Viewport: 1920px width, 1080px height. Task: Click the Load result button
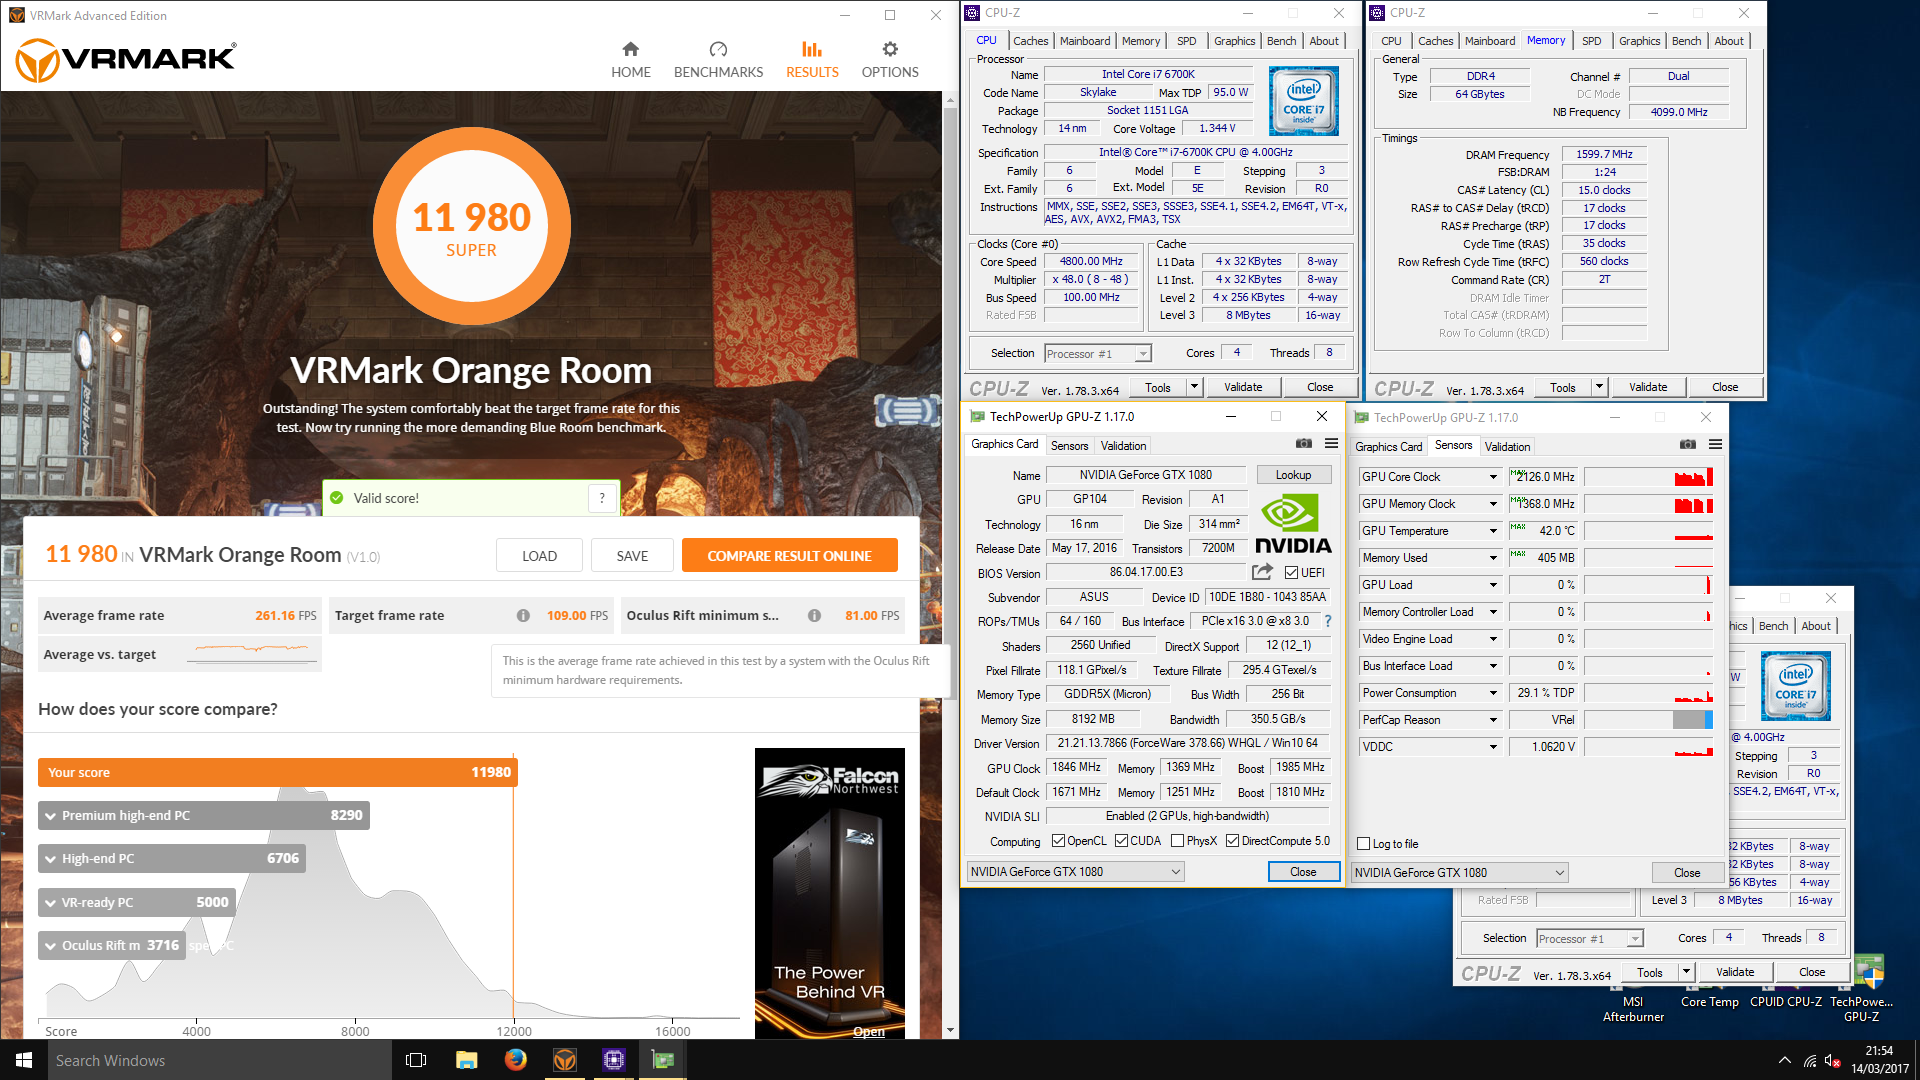coord(539,556)
